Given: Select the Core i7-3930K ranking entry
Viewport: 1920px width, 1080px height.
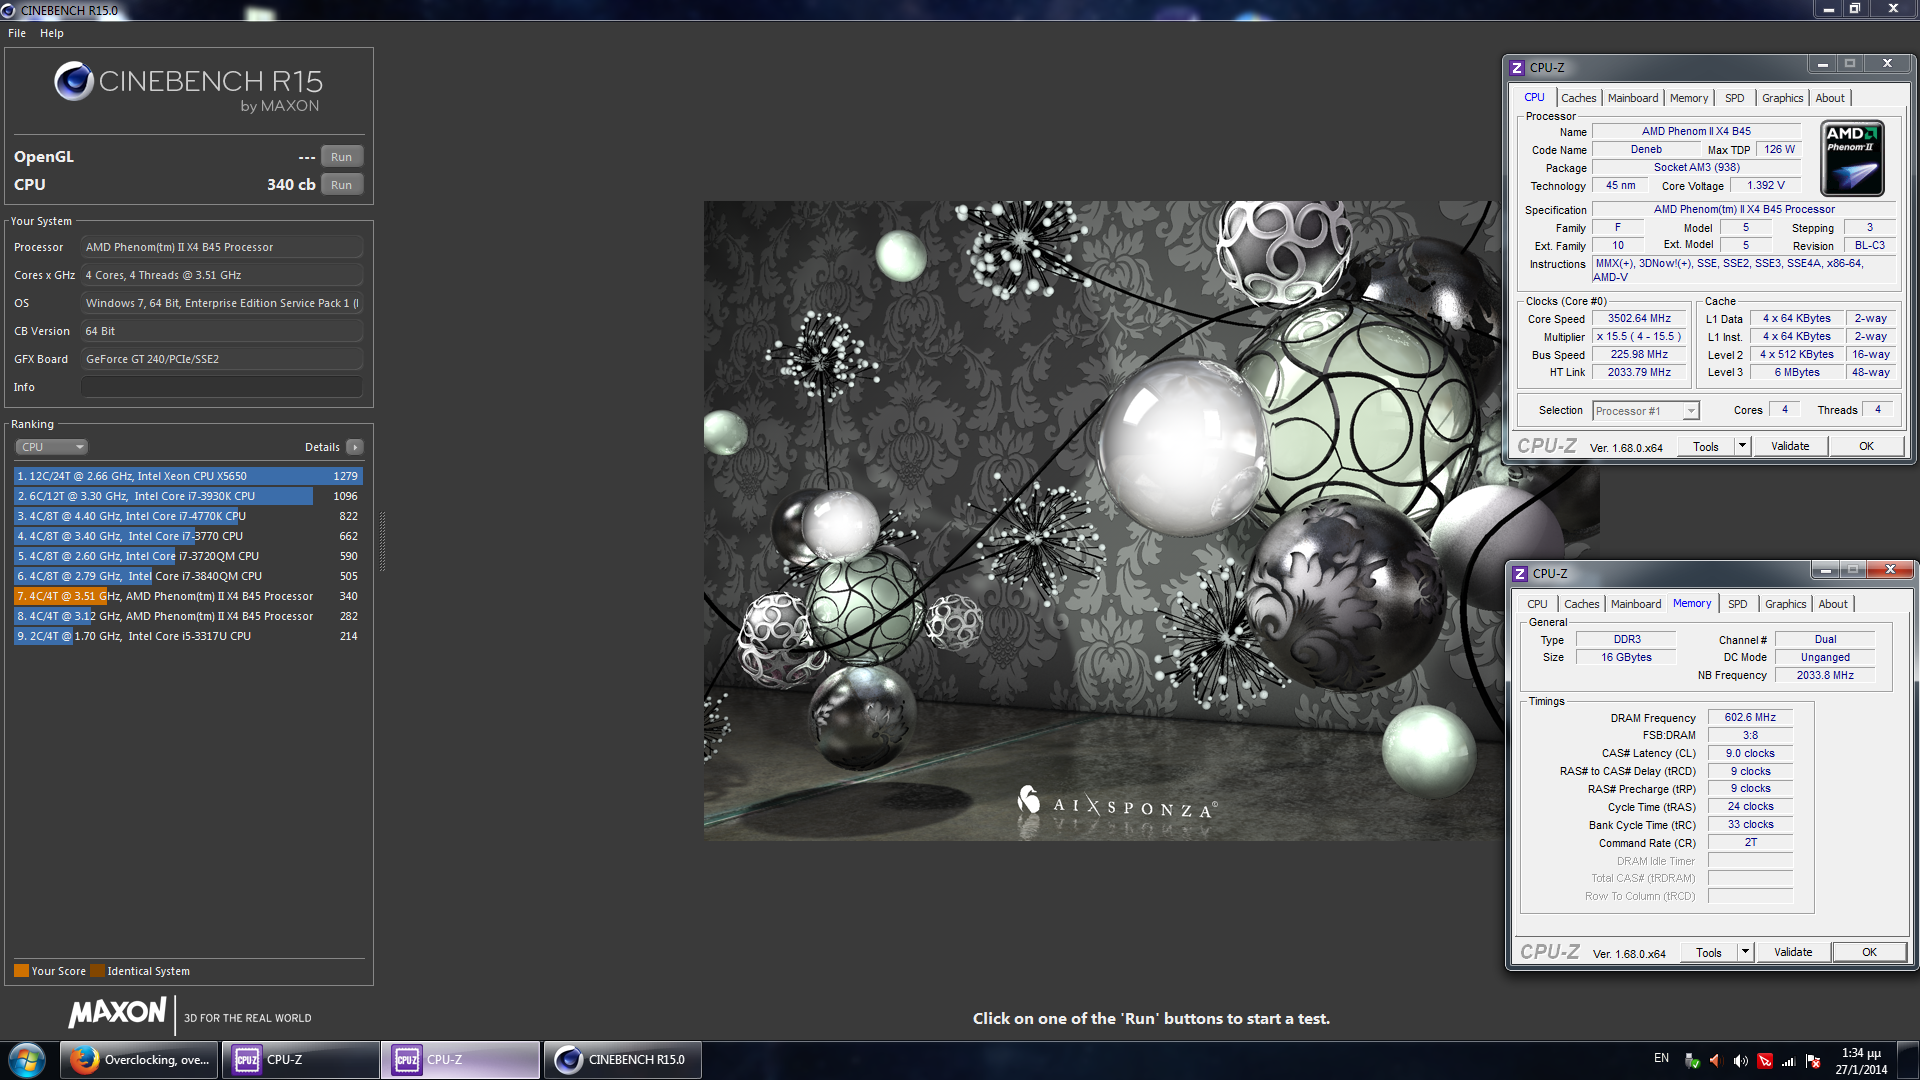Looking at the screenshot, I should (x=188, y=496).
